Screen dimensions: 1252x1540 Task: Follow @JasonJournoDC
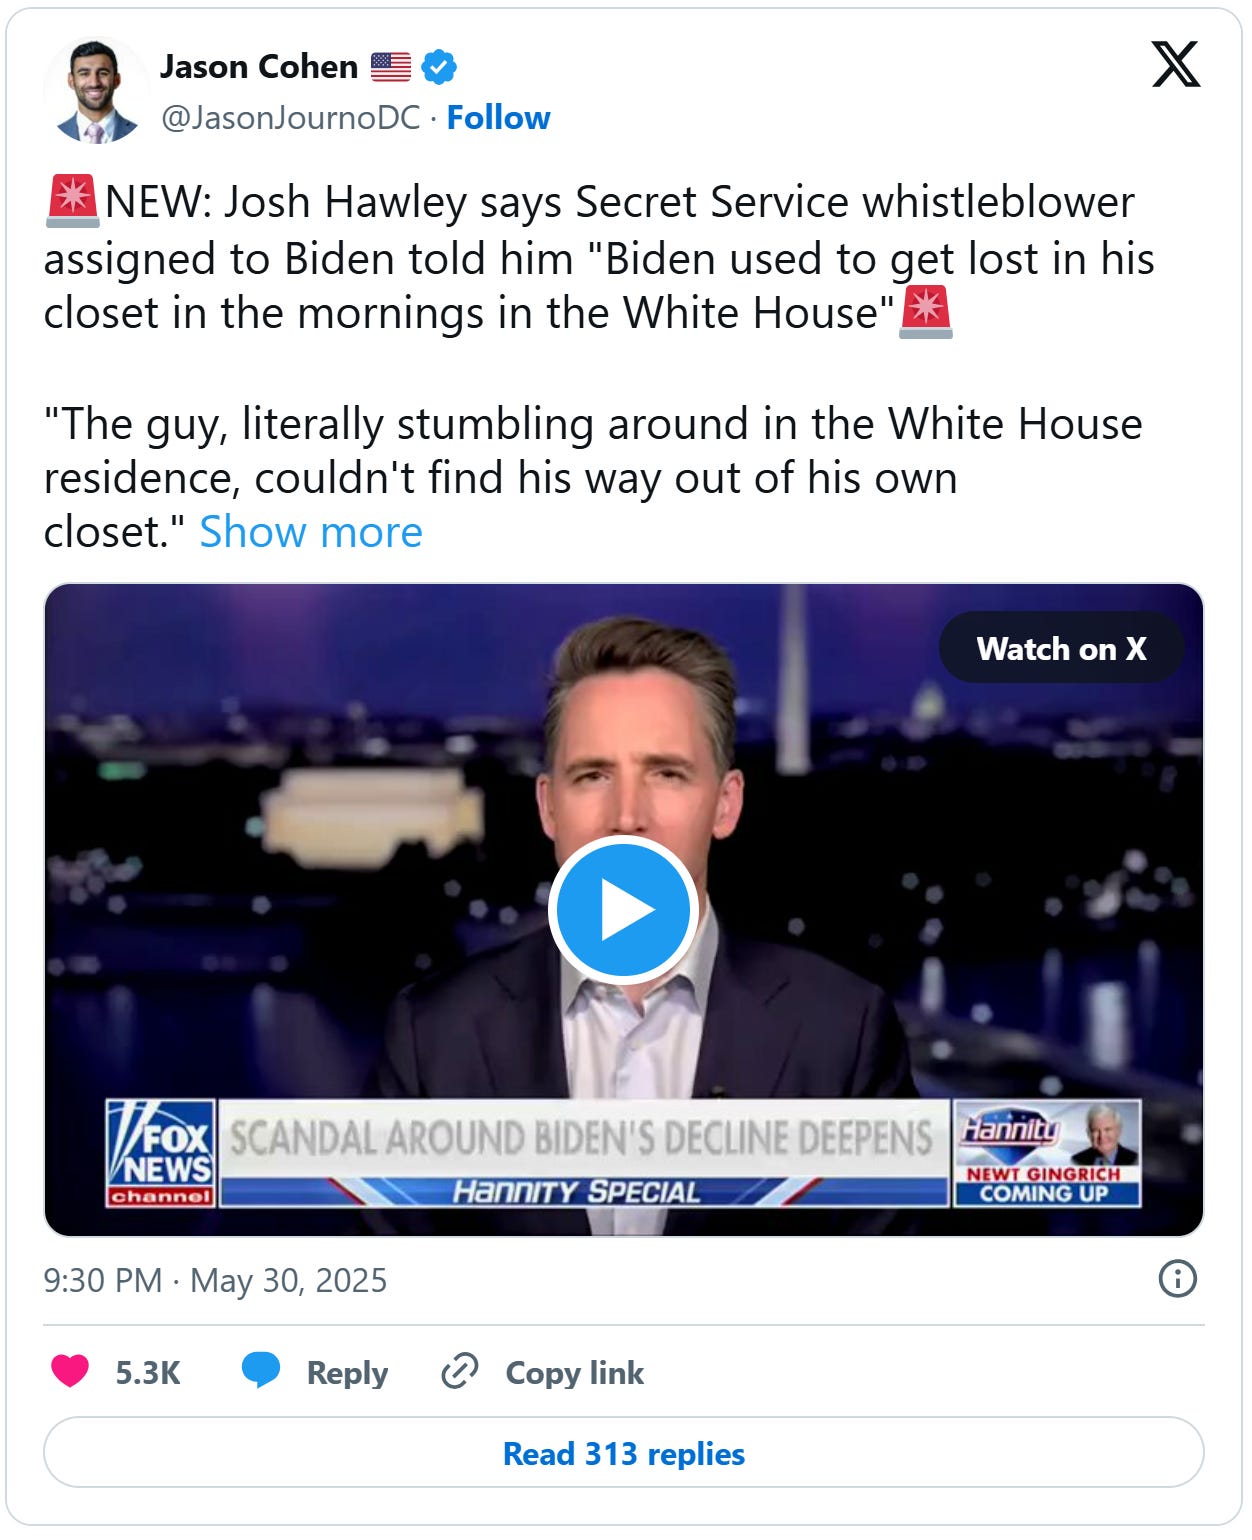point(498,118)
